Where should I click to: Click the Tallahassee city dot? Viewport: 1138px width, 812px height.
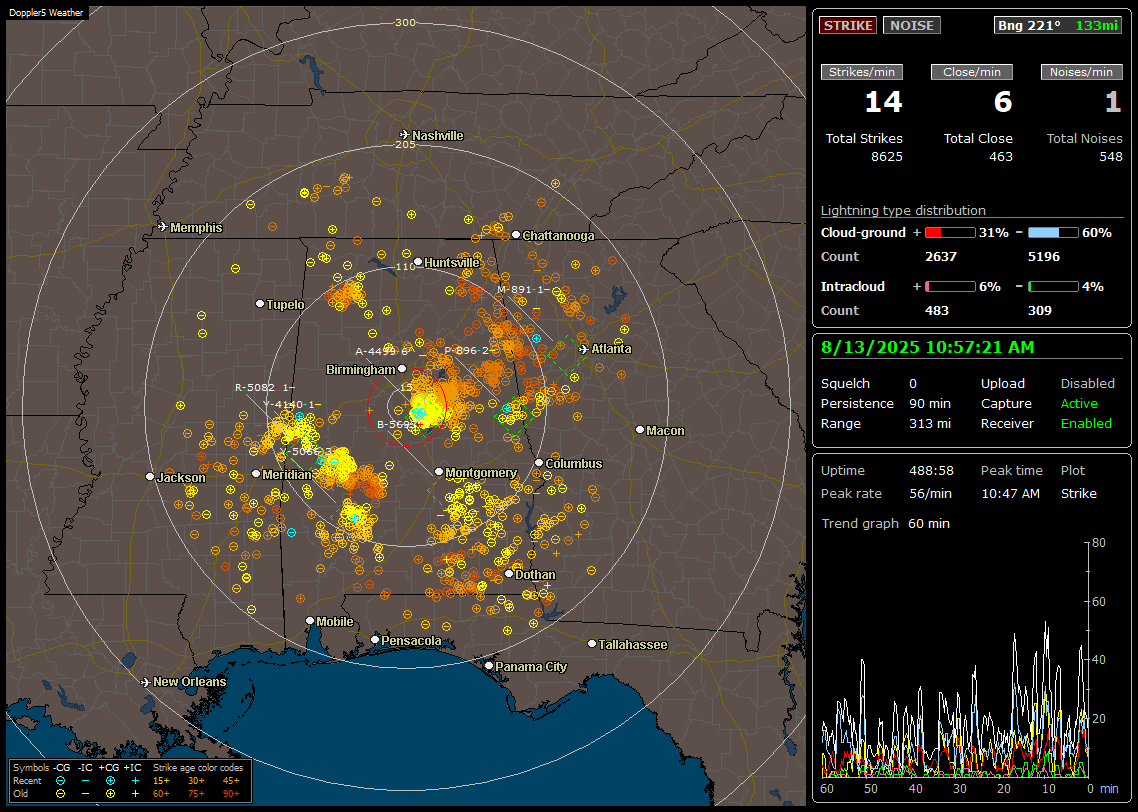click(592, 644)
